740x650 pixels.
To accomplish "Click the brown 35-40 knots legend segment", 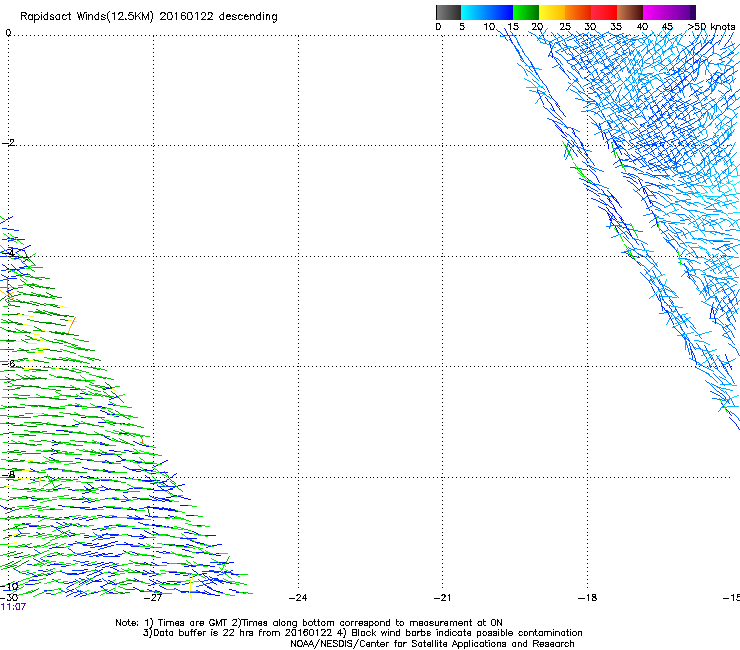I will pyautogui.click(x=630, y=12).
